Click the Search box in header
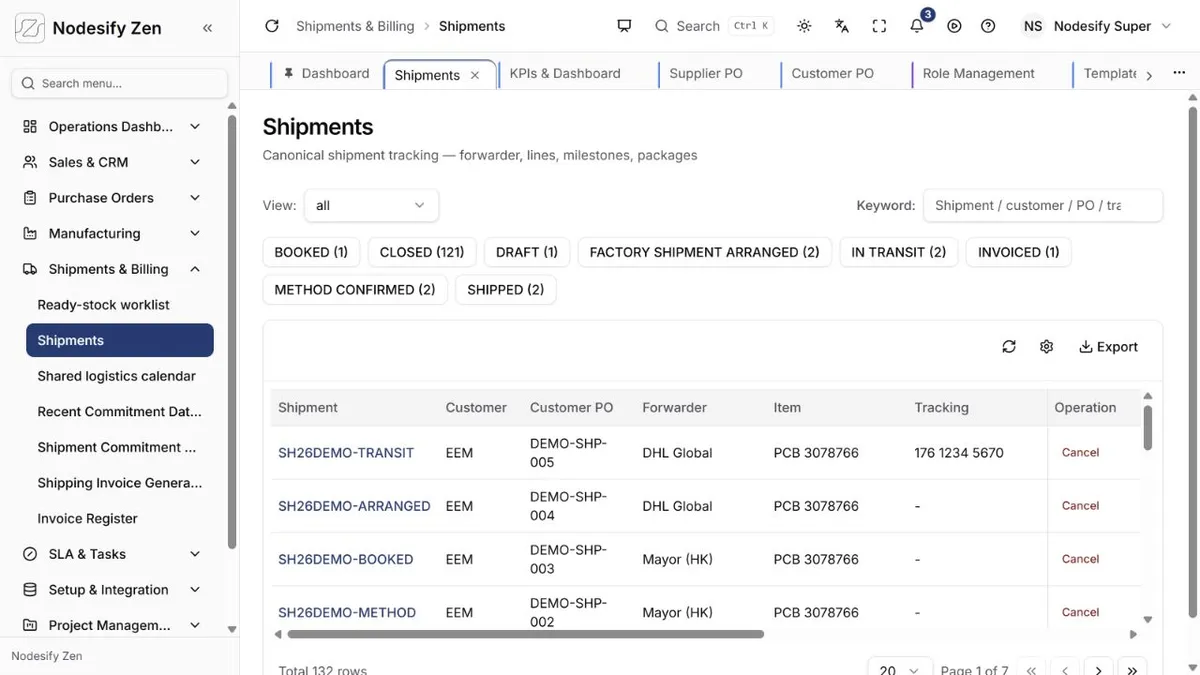This screenshot has width=1200, height=675. coord(714,26)
